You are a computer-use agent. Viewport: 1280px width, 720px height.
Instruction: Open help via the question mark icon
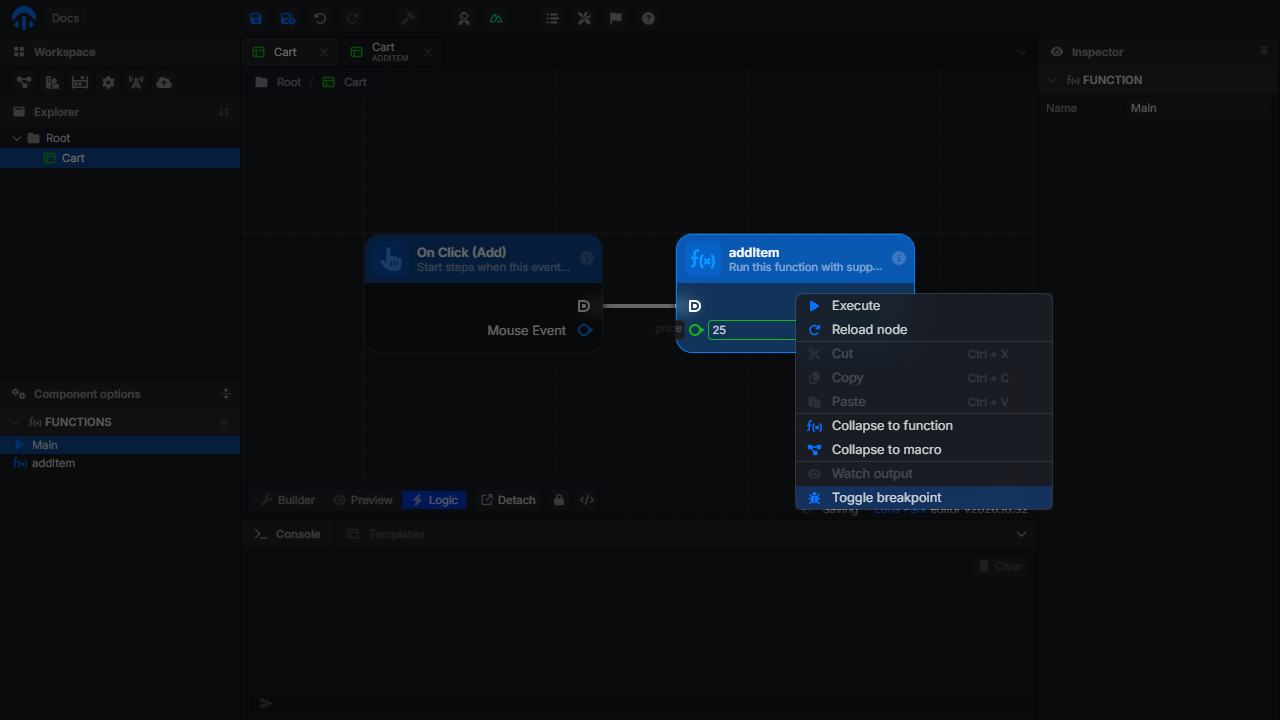648,18
